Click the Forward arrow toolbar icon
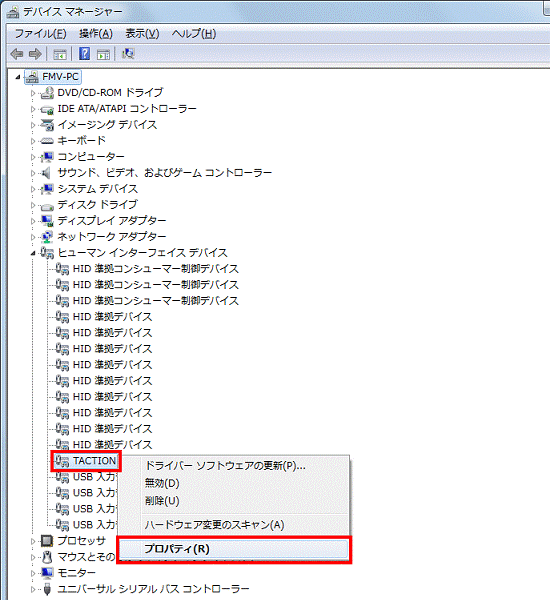The height and width of the screenshot is (600, 550). 35,54
